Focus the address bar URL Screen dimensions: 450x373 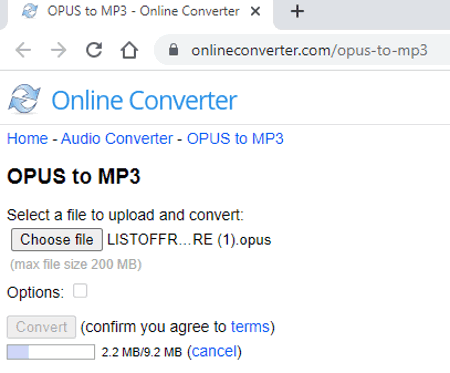click(x=309, y=50)
